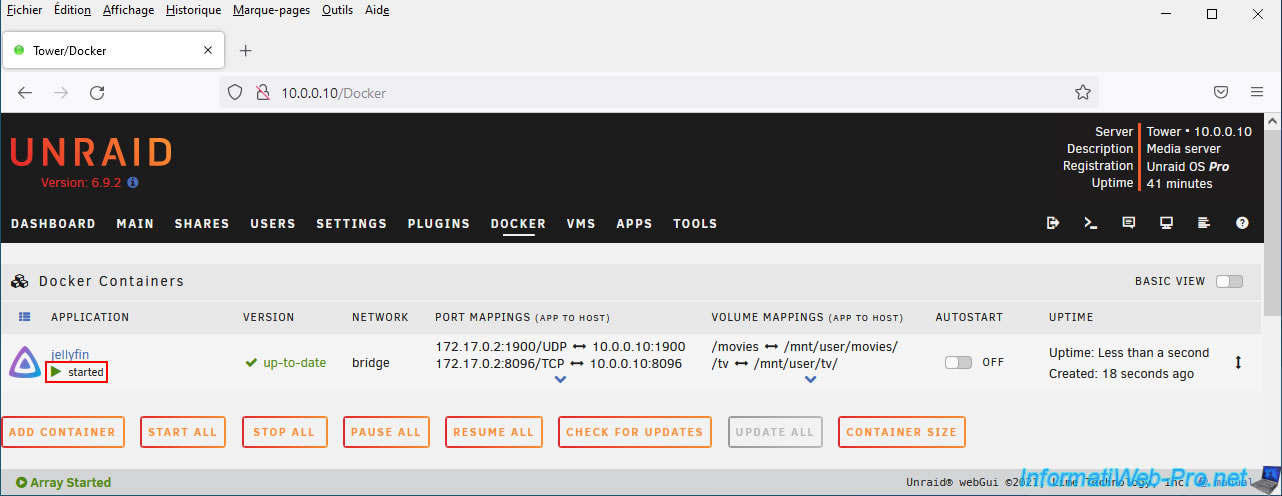This screenshot has width=1282, height=496.
Task: Open the system log icon
Action: (x=1204, y=223)
